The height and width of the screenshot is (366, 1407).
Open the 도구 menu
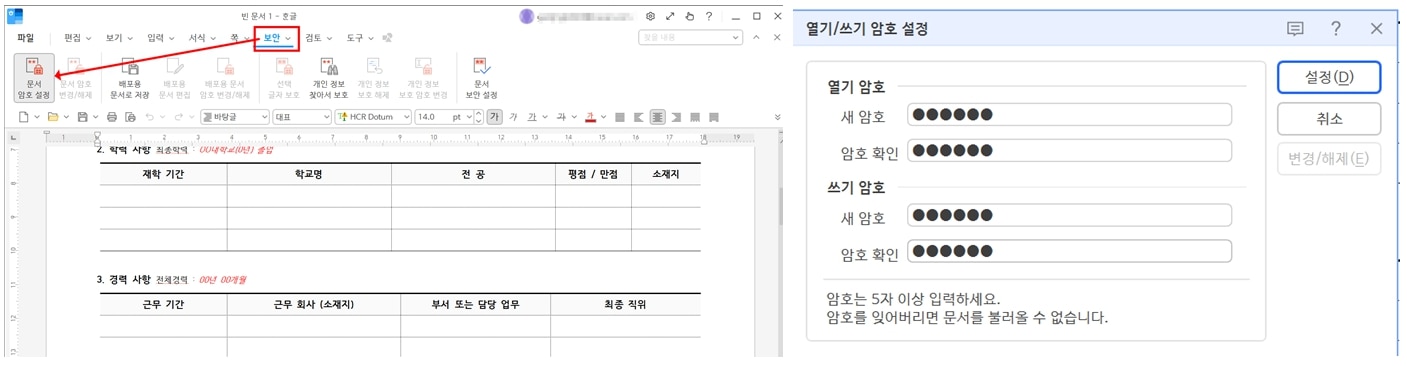click(x=360, y=38)
